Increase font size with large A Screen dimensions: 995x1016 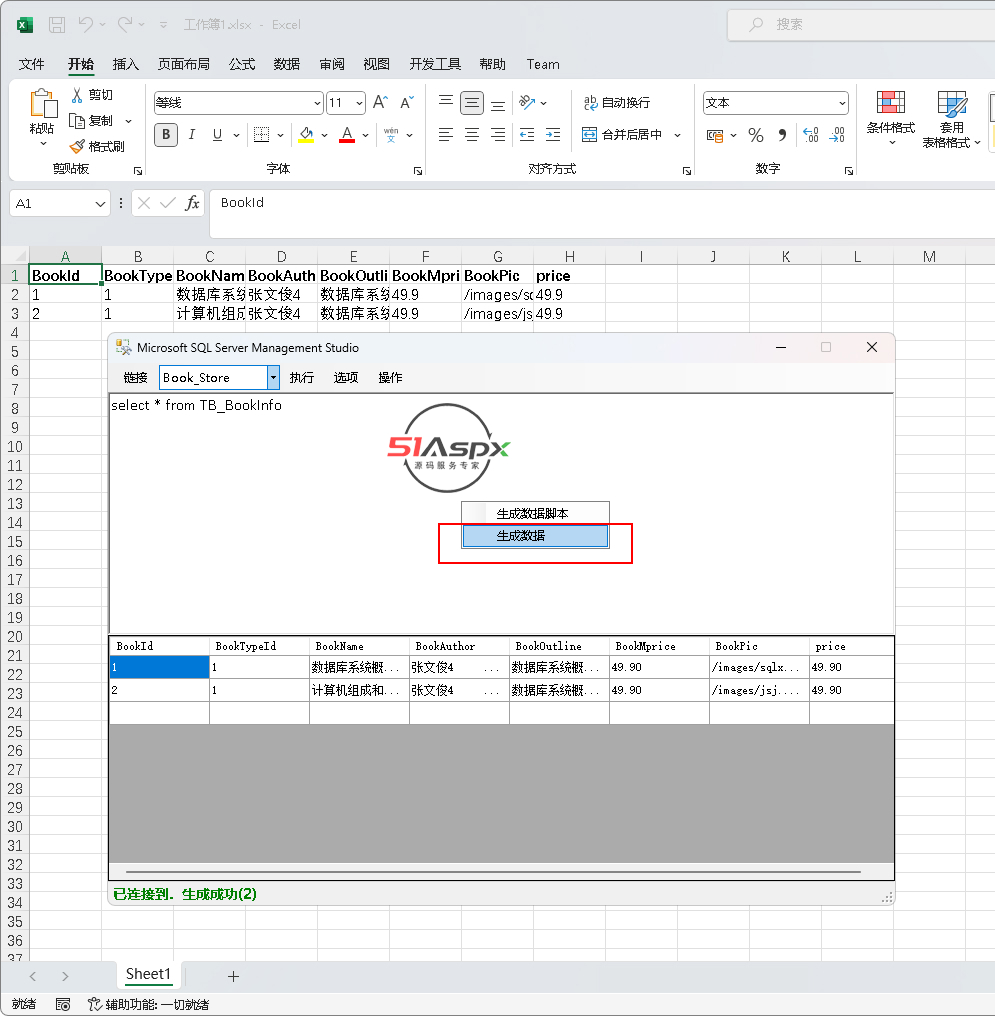click(x=380, y=102)
